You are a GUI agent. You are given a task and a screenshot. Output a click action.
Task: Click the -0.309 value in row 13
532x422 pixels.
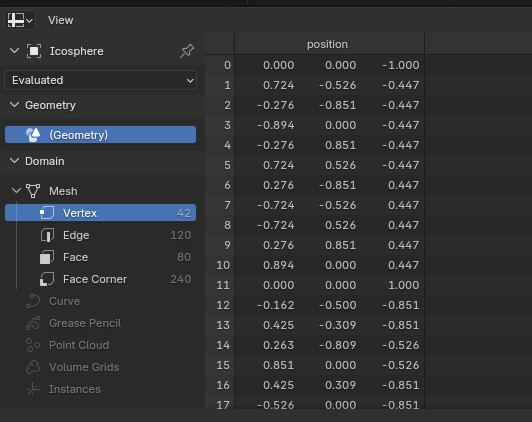pyautogui.click(x=338, y=325)
